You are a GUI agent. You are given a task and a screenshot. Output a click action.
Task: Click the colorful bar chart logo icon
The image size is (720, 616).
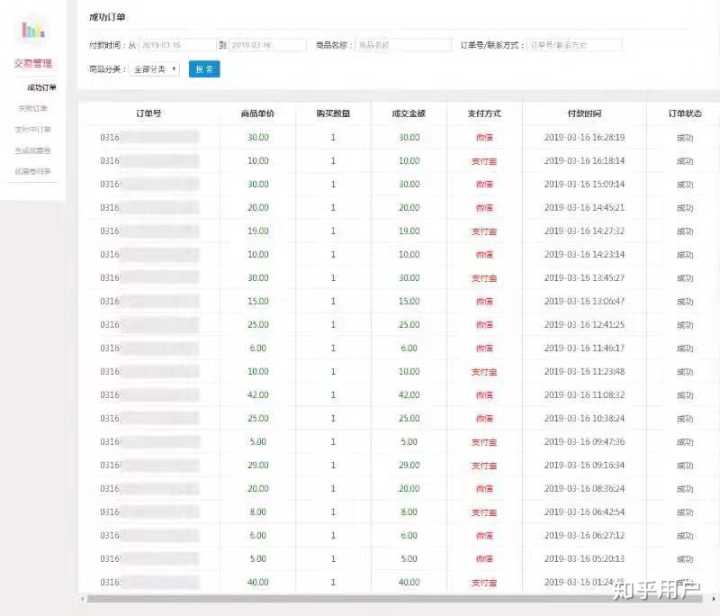pyautogui.click(x=33, y=30)
